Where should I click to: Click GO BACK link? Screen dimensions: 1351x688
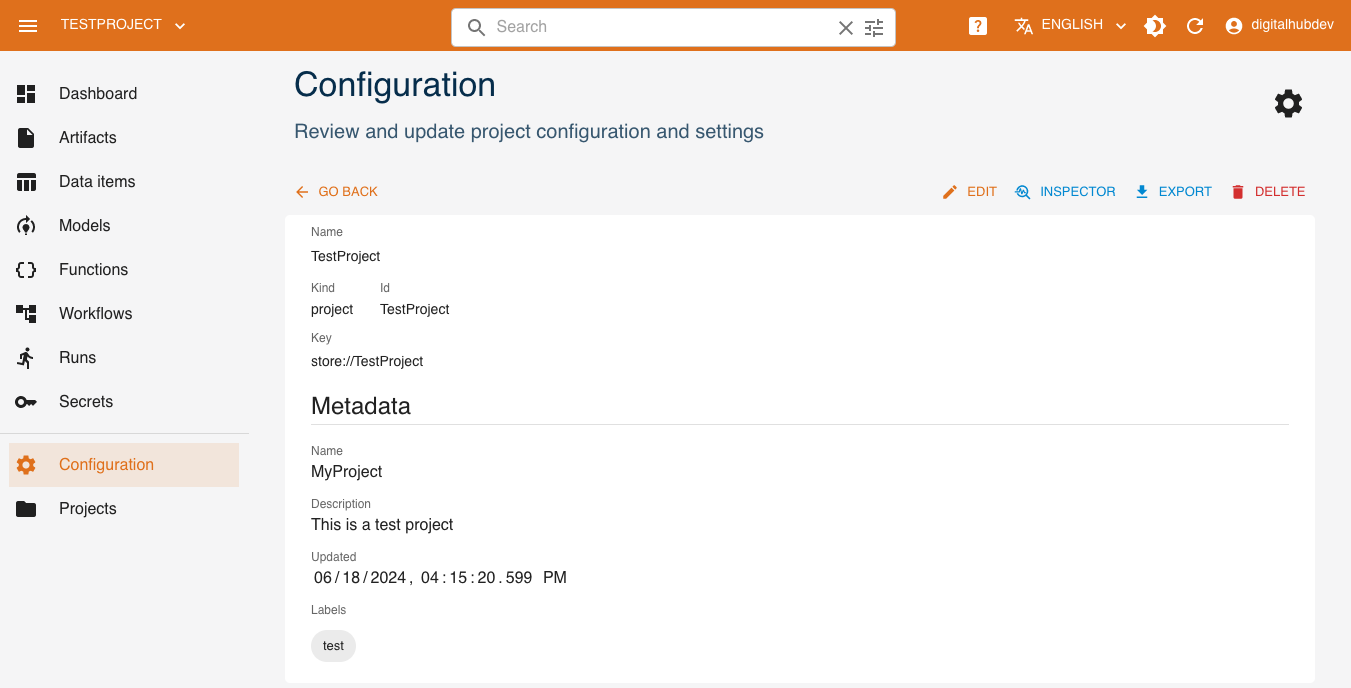[337, 192]
